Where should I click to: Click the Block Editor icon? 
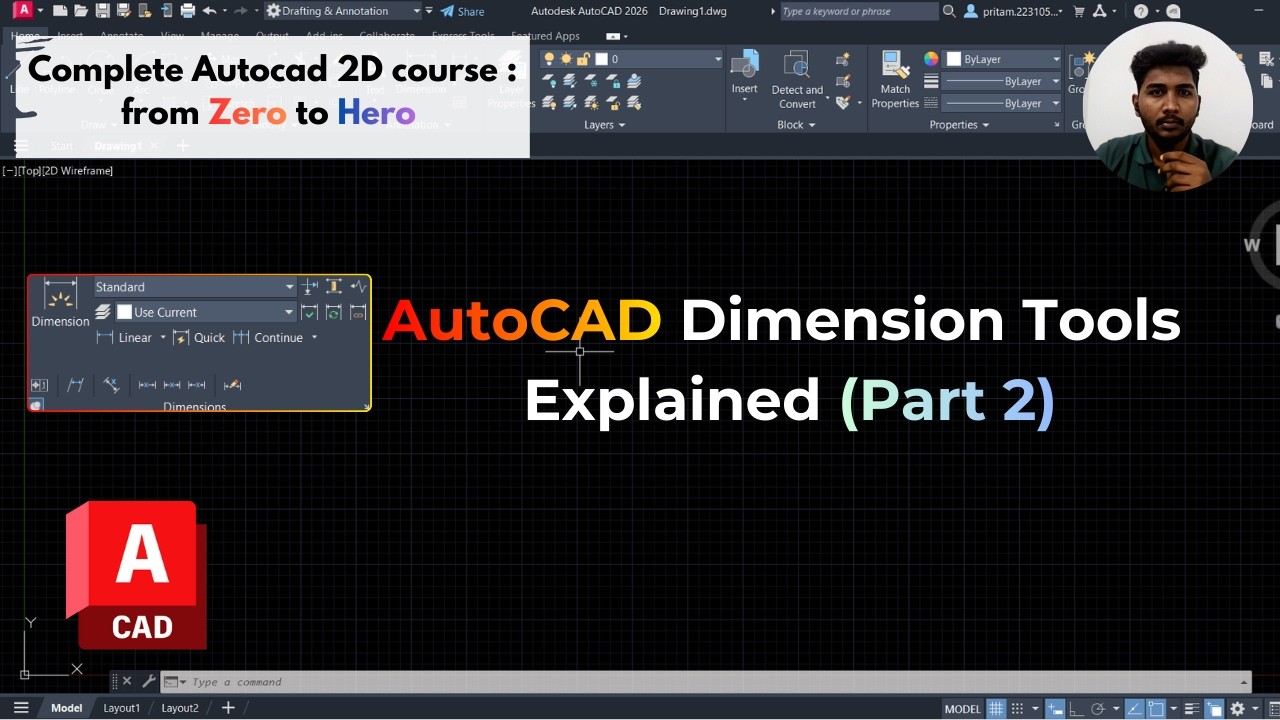(842, 81)
